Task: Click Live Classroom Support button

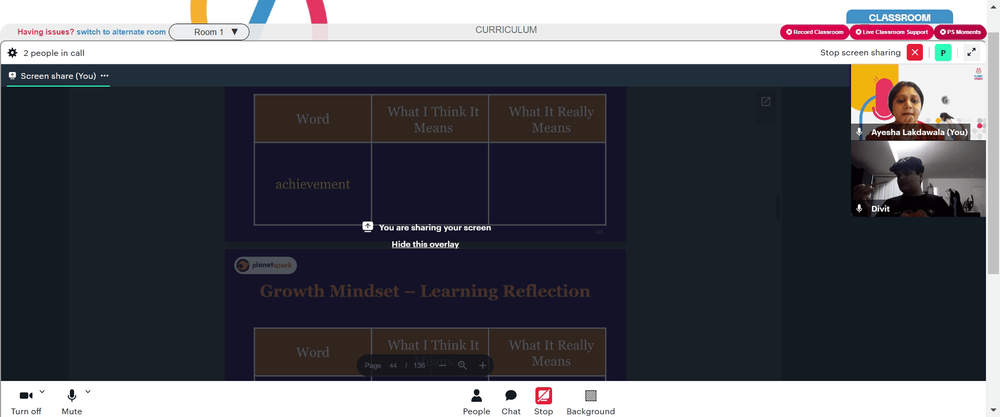Action: 890,32
